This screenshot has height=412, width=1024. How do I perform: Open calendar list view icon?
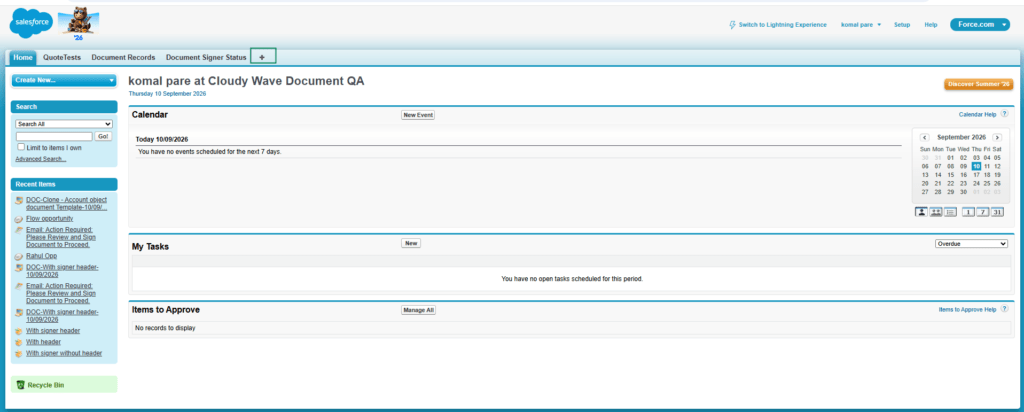(950, 212)
